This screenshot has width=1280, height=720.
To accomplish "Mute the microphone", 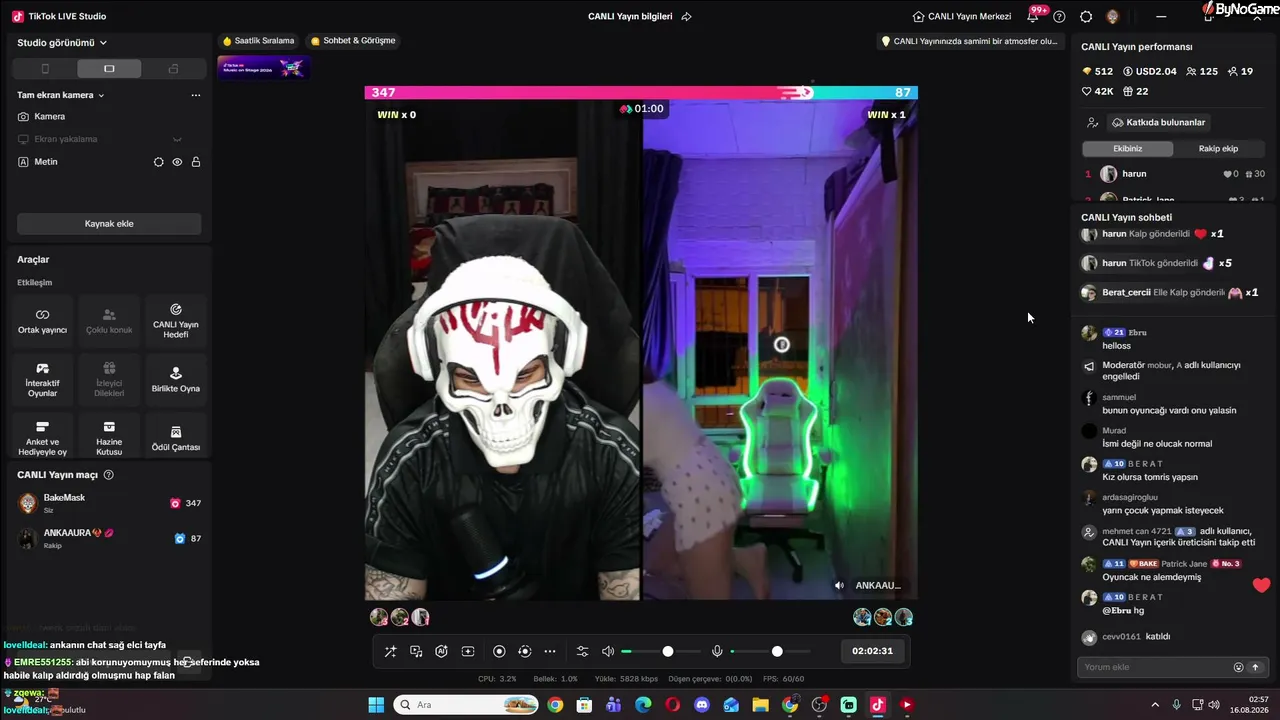I will [x=717, y=651].
